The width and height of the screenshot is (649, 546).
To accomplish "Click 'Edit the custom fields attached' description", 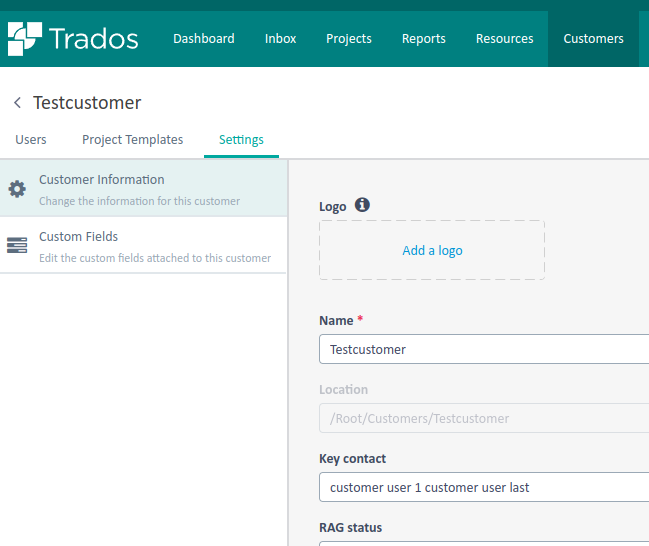I will pyautogui.click(x=155, y=258).
